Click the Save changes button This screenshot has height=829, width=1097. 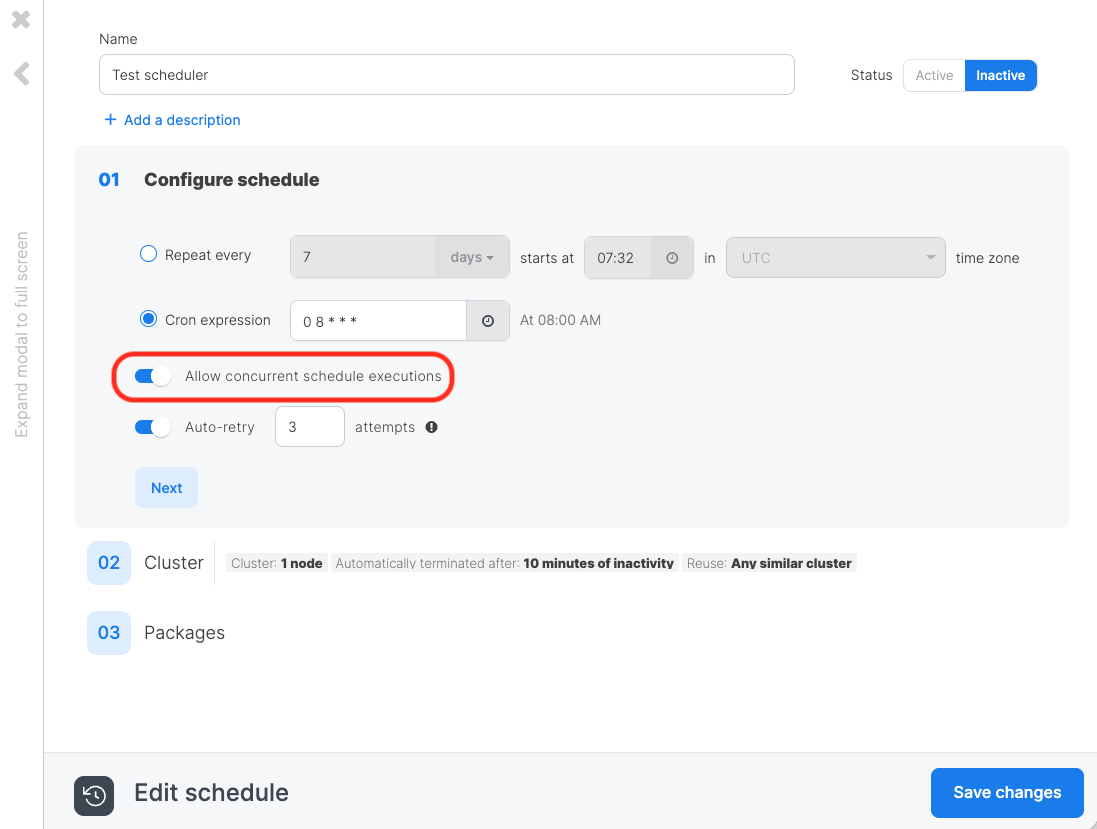pos(1006,793)
